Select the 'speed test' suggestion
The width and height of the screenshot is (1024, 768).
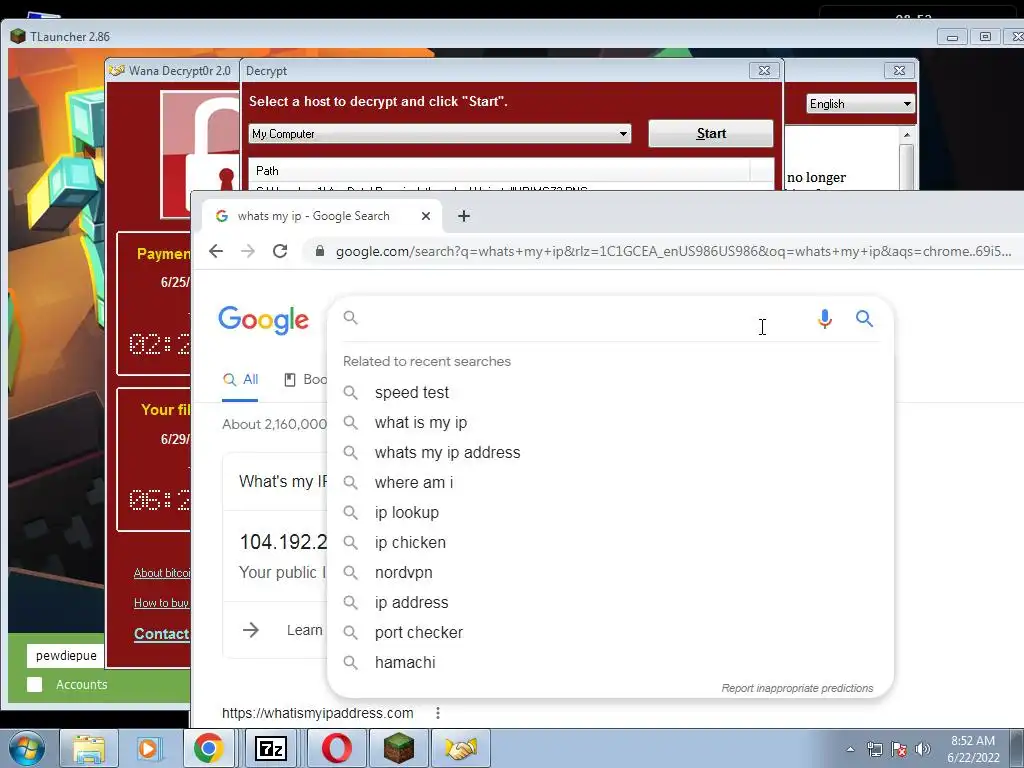(x=610, y=392)
